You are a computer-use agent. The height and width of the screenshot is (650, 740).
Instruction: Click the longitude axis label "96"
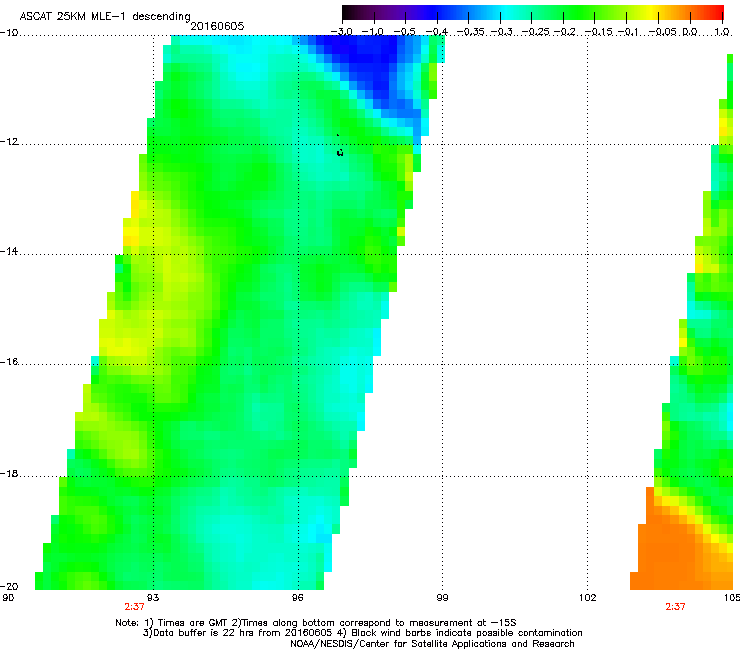coord(297,598)
